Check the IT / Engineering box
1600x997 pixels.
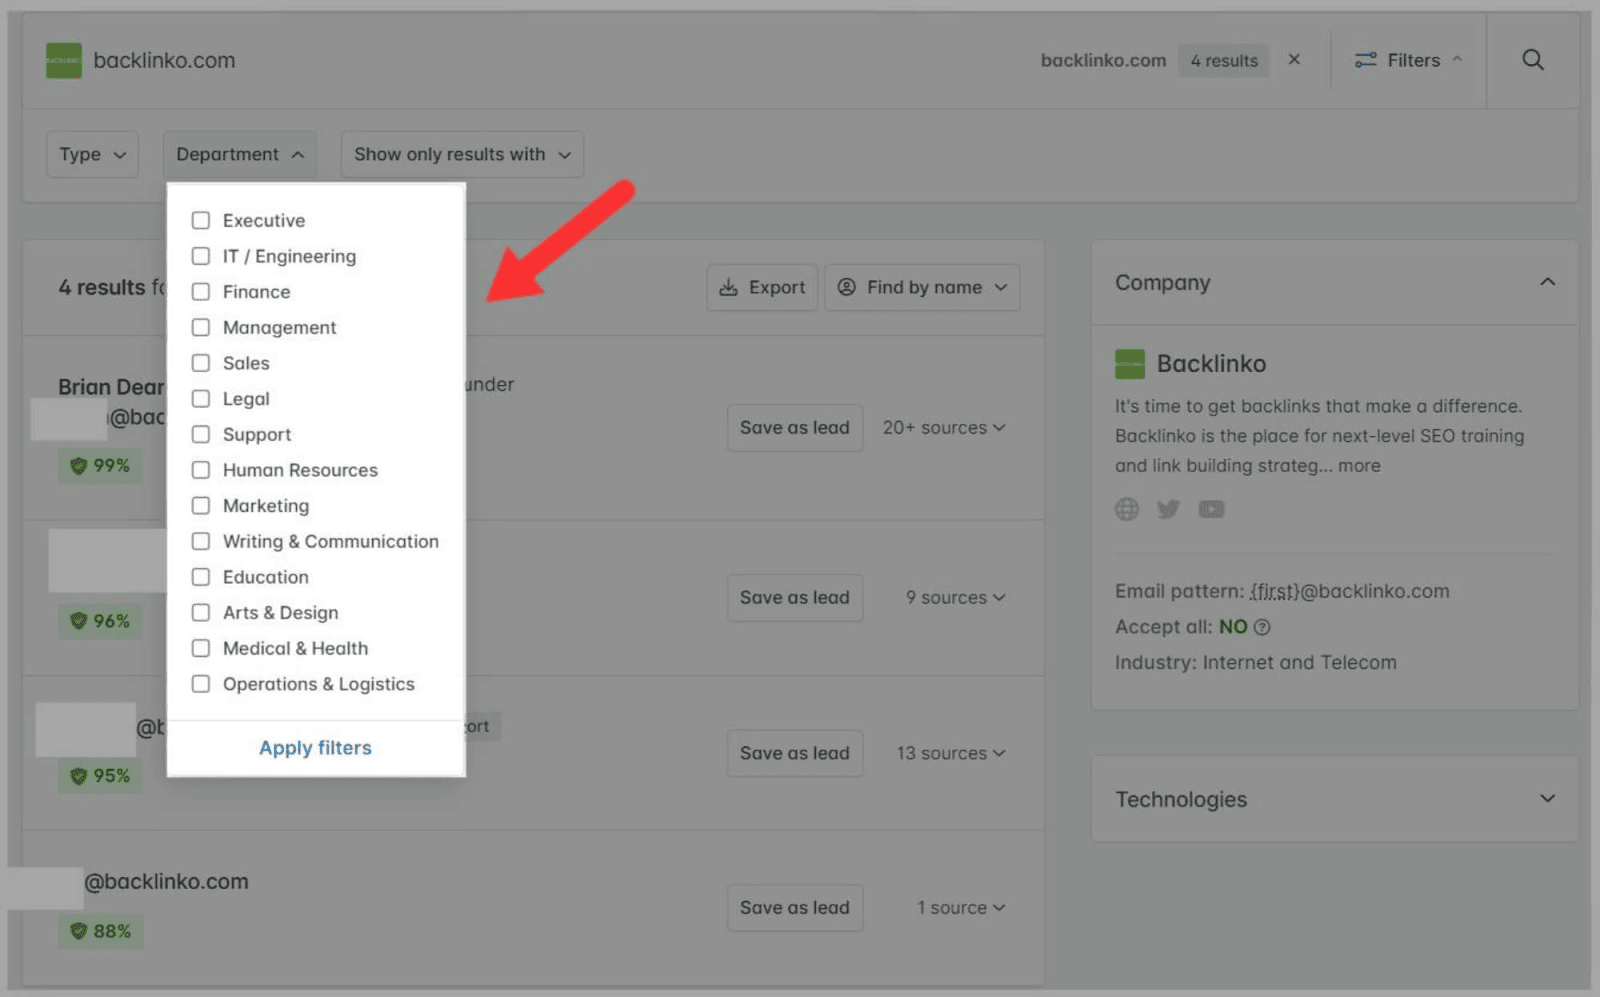point(201,256)
